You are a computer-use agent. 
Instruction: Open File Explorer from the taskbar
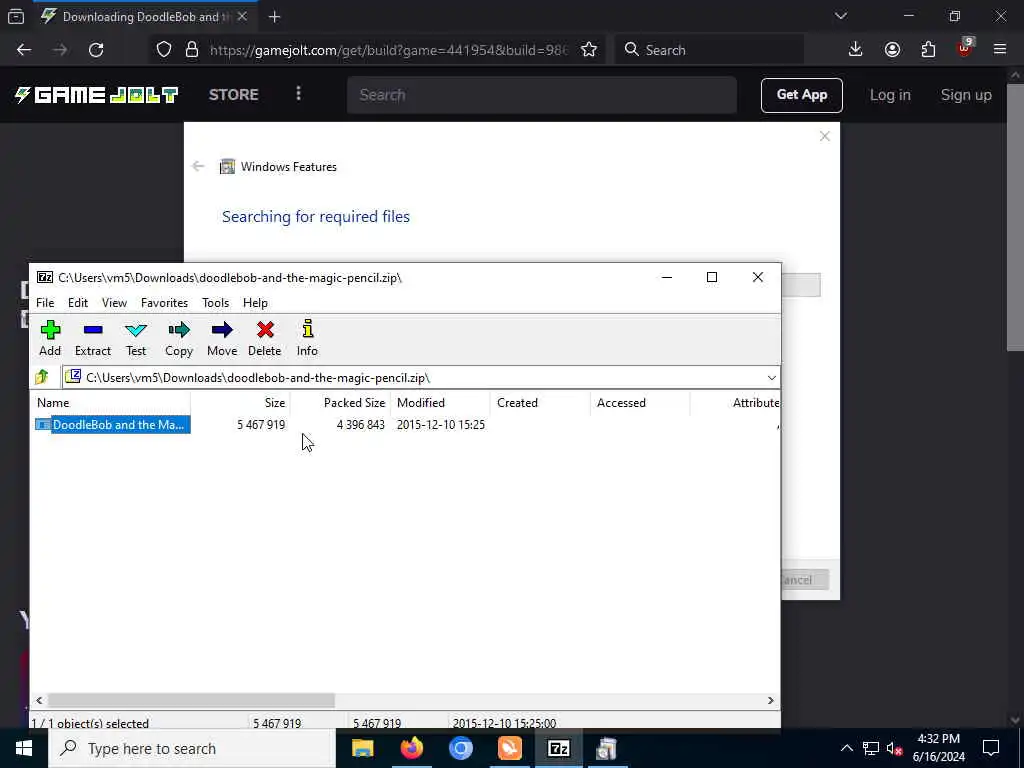(x=362, y=748)
